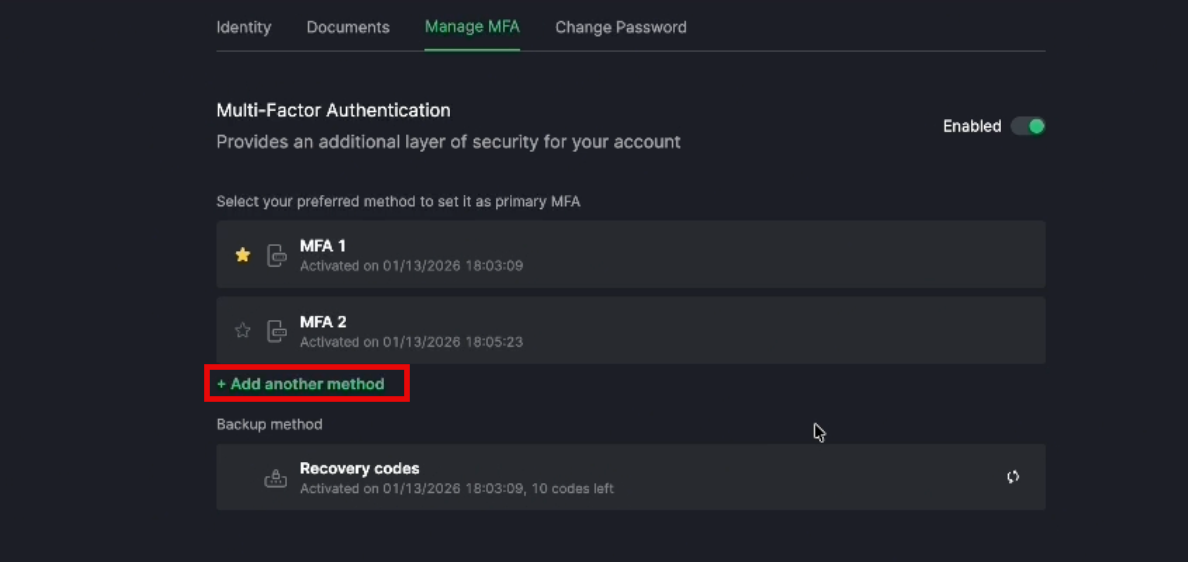Select the MFA 1 method row

630,254
